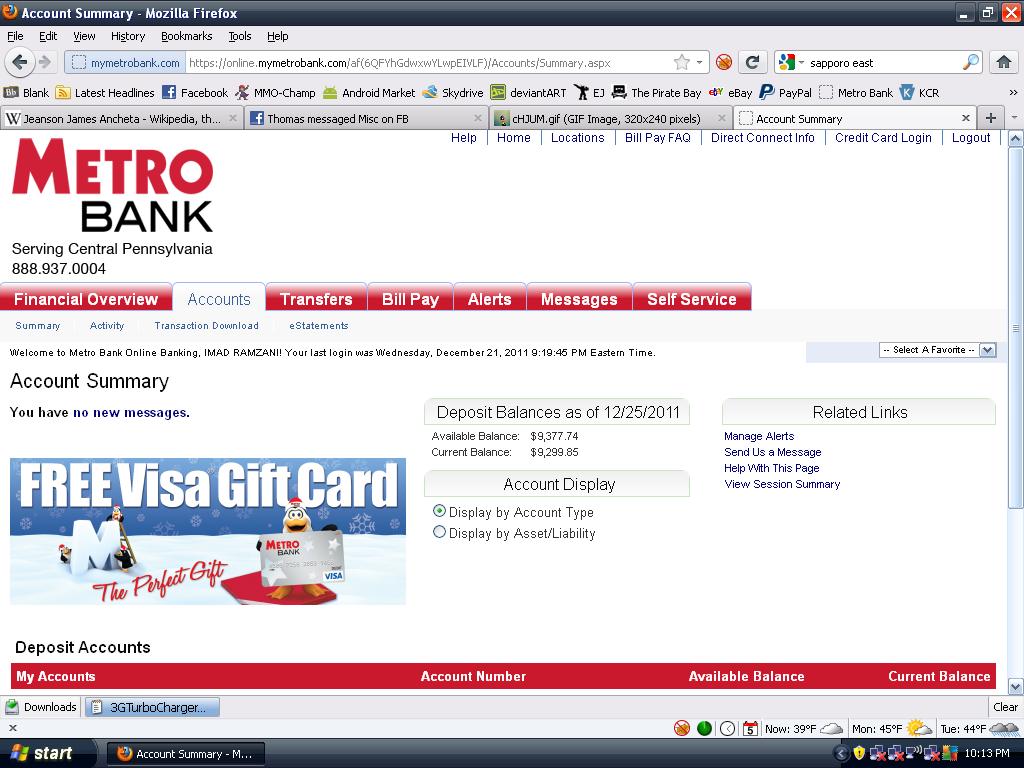Open the KCR bookmark
The height and width of the screenshot is (768, 1024).
click(x=920, y=93)
